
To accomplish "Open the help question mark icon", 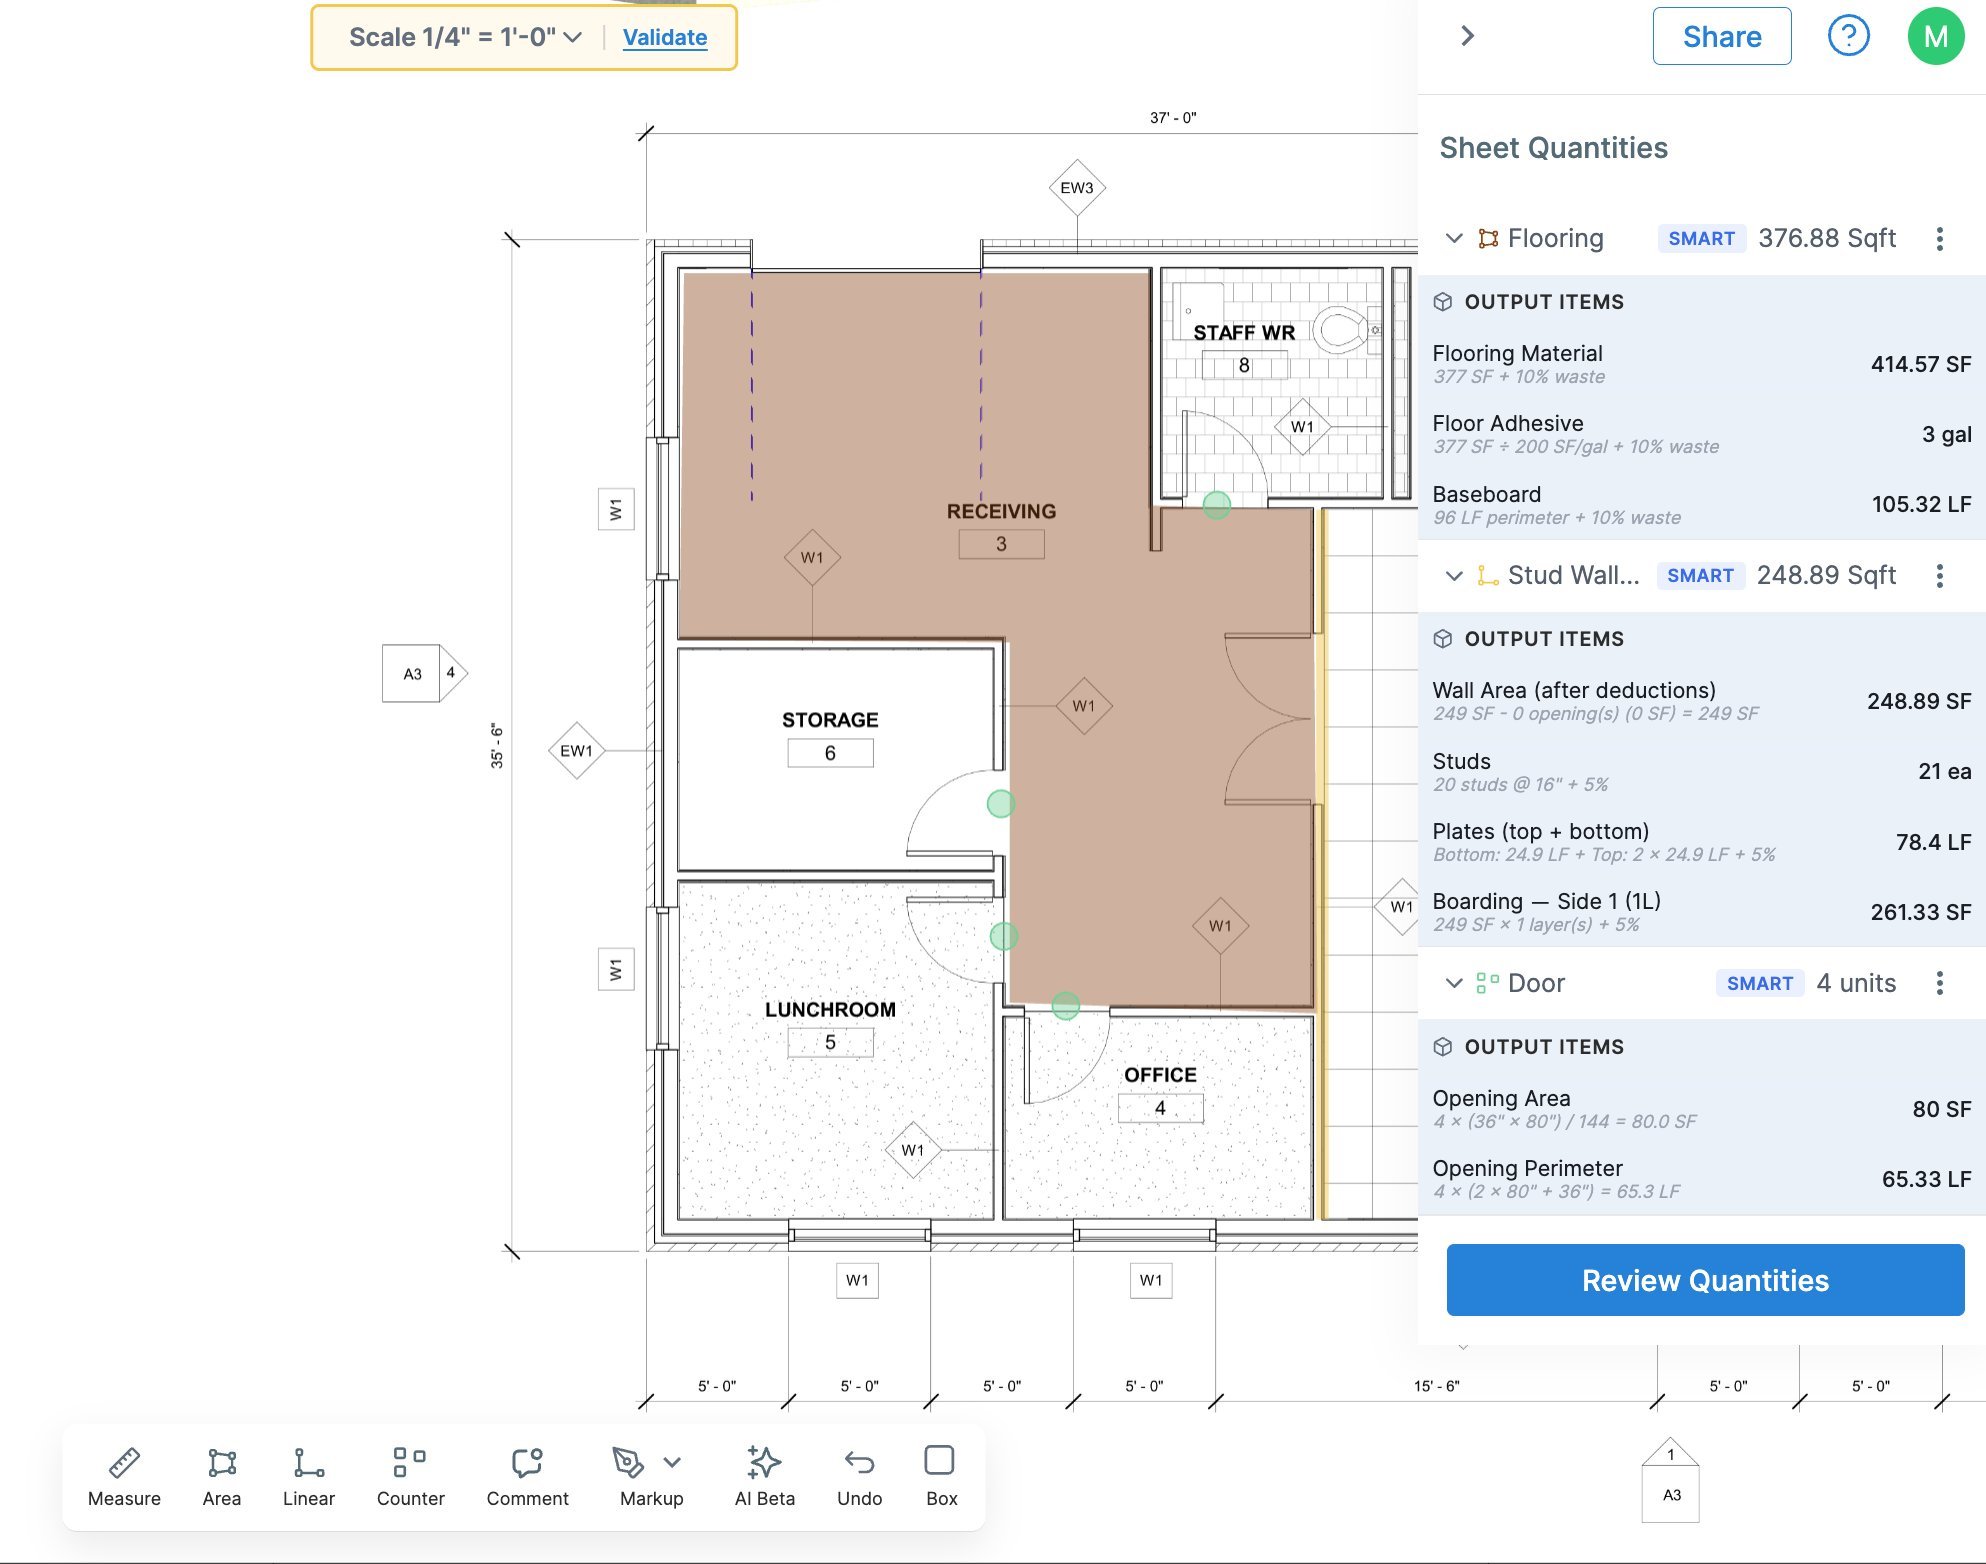I will (x=1848, y=37).
